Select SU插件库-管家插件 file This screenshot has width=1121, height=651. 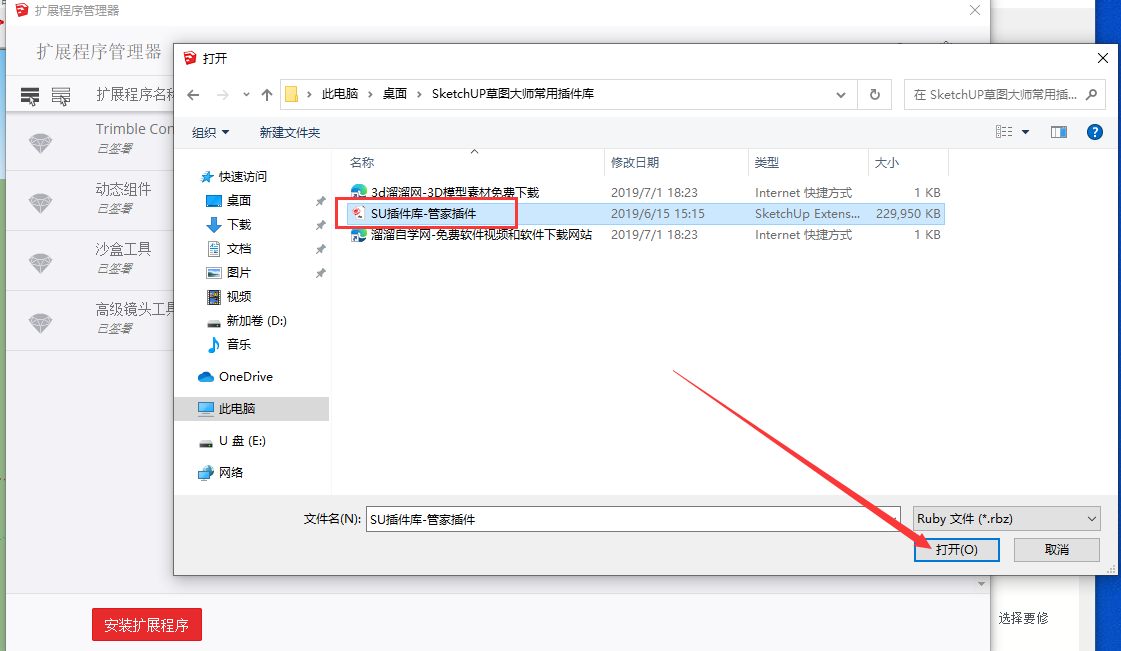(423, 213)
